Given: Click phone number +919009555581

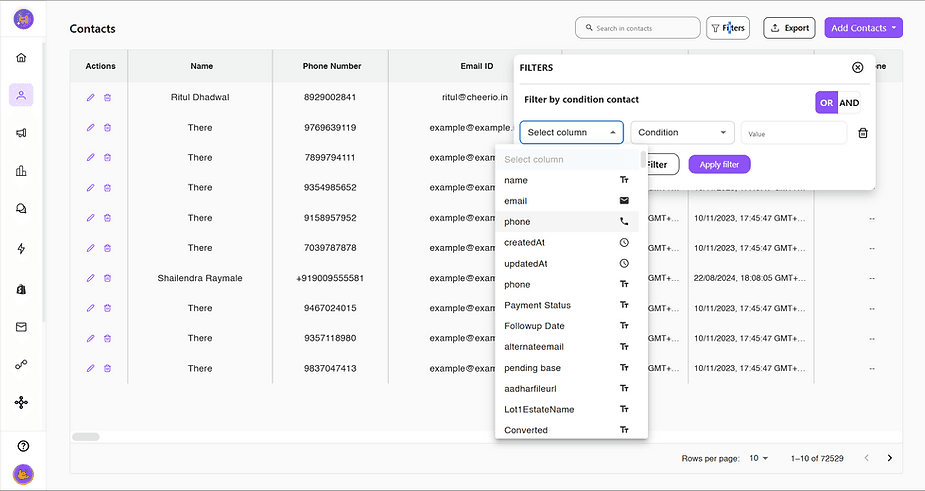Looking at the screenshot, I should click(x=330, y=278).
